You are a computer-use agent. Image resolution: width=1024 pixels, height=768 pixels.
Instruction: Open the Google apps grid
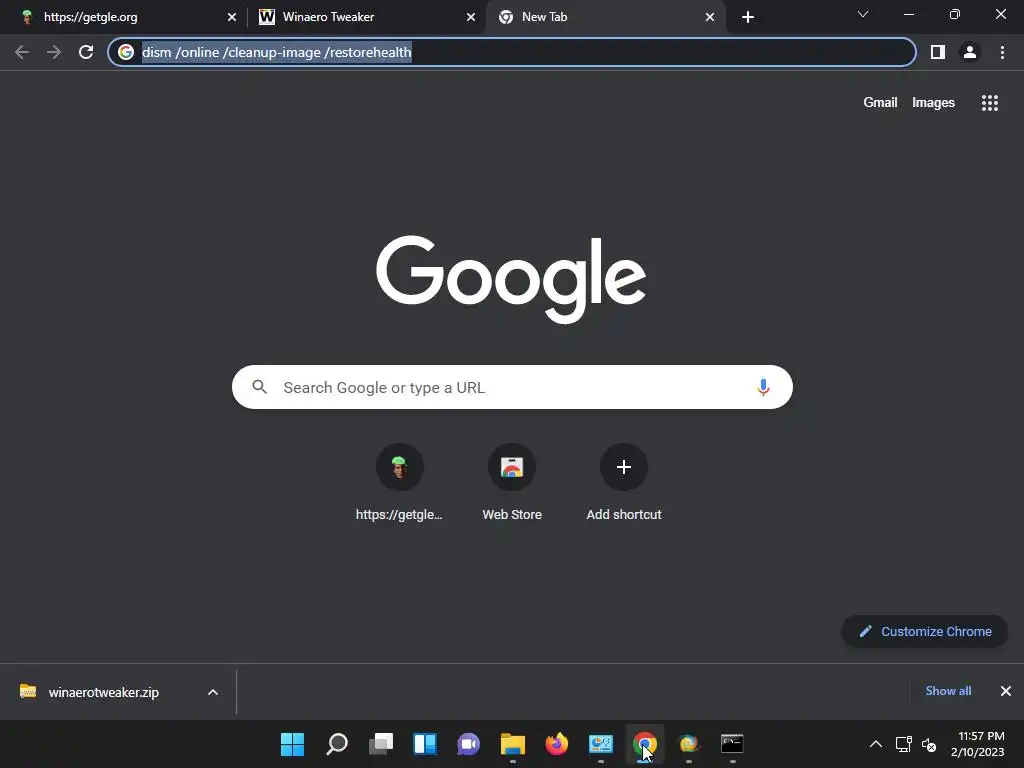tap(989, 103)
